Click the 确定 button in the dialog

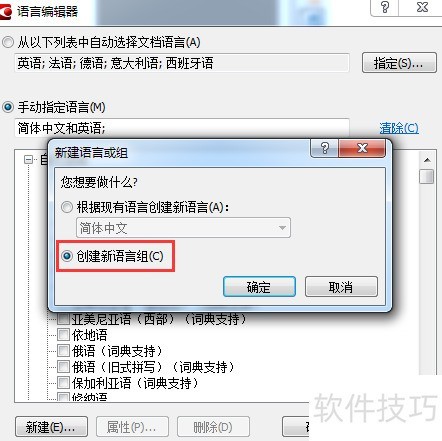pos(259,287)
